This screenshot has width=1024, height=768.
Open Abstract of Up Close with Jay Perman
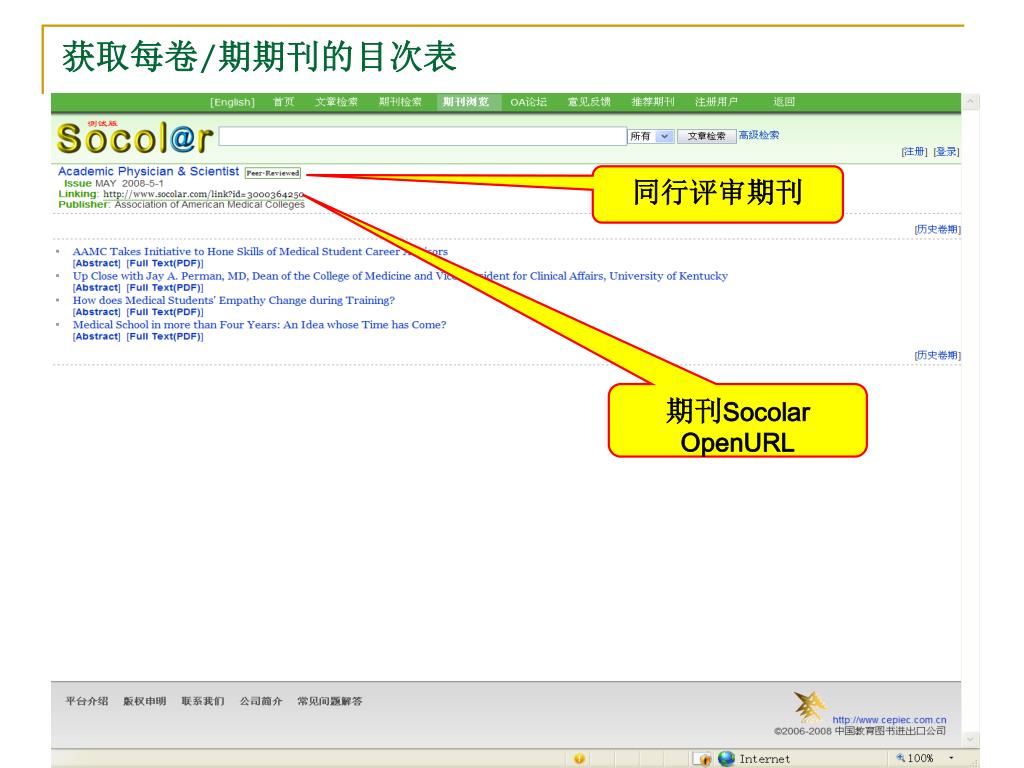click(97, 287)
